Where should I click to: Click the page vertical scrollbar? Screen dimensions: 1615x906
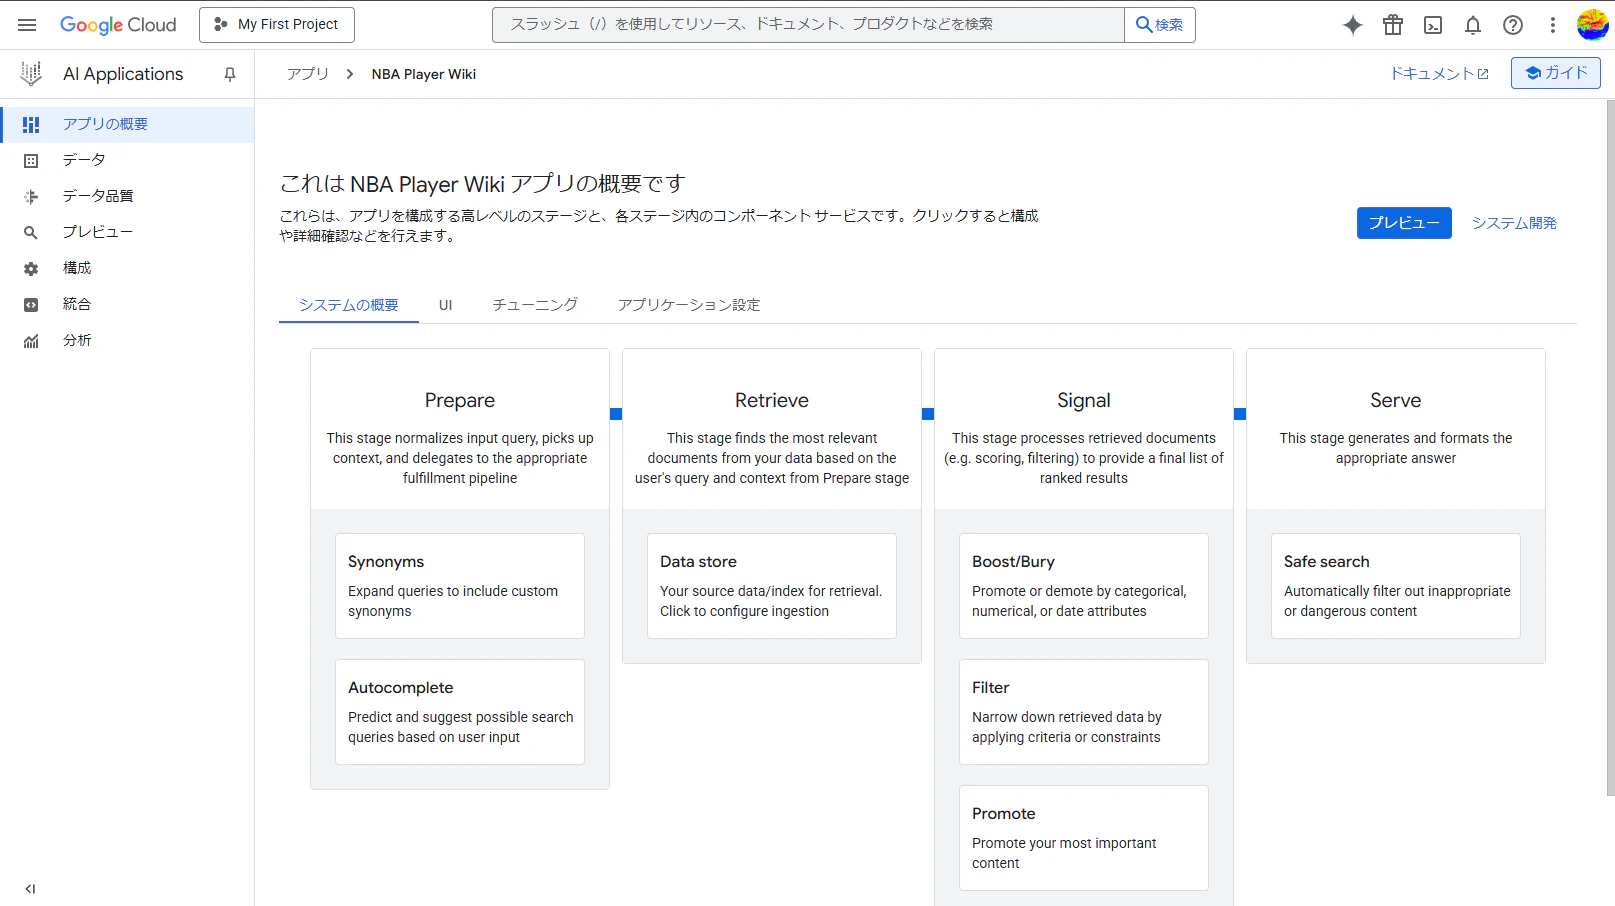coord(1610,448)
